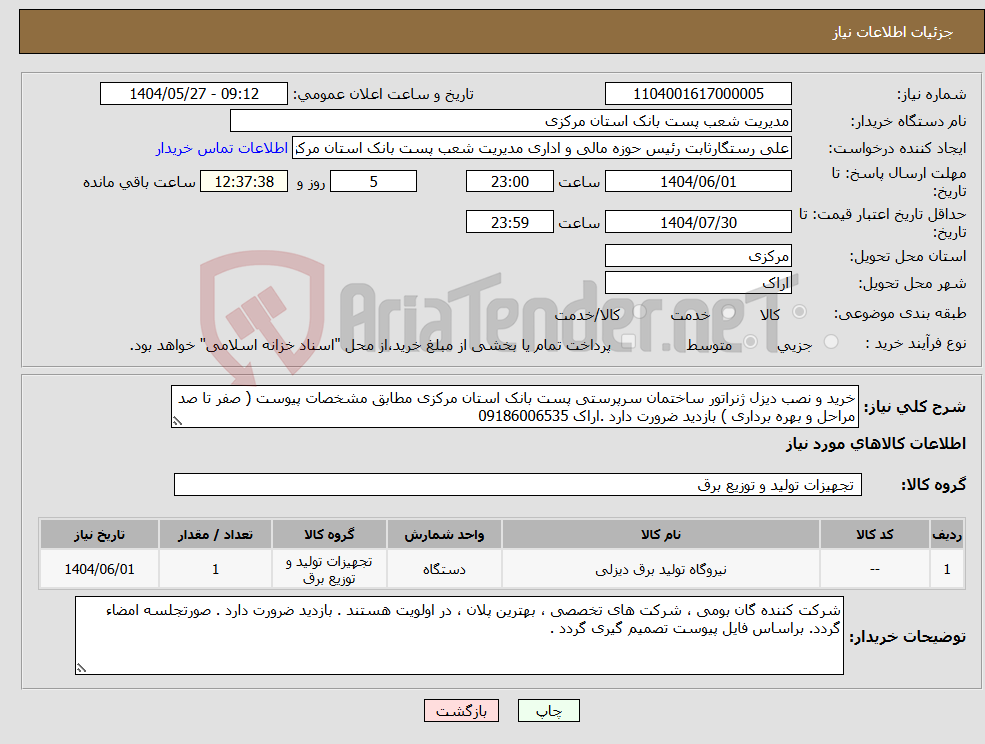
Task: Click the بازگشت button
Action: (x=461, y=710)
